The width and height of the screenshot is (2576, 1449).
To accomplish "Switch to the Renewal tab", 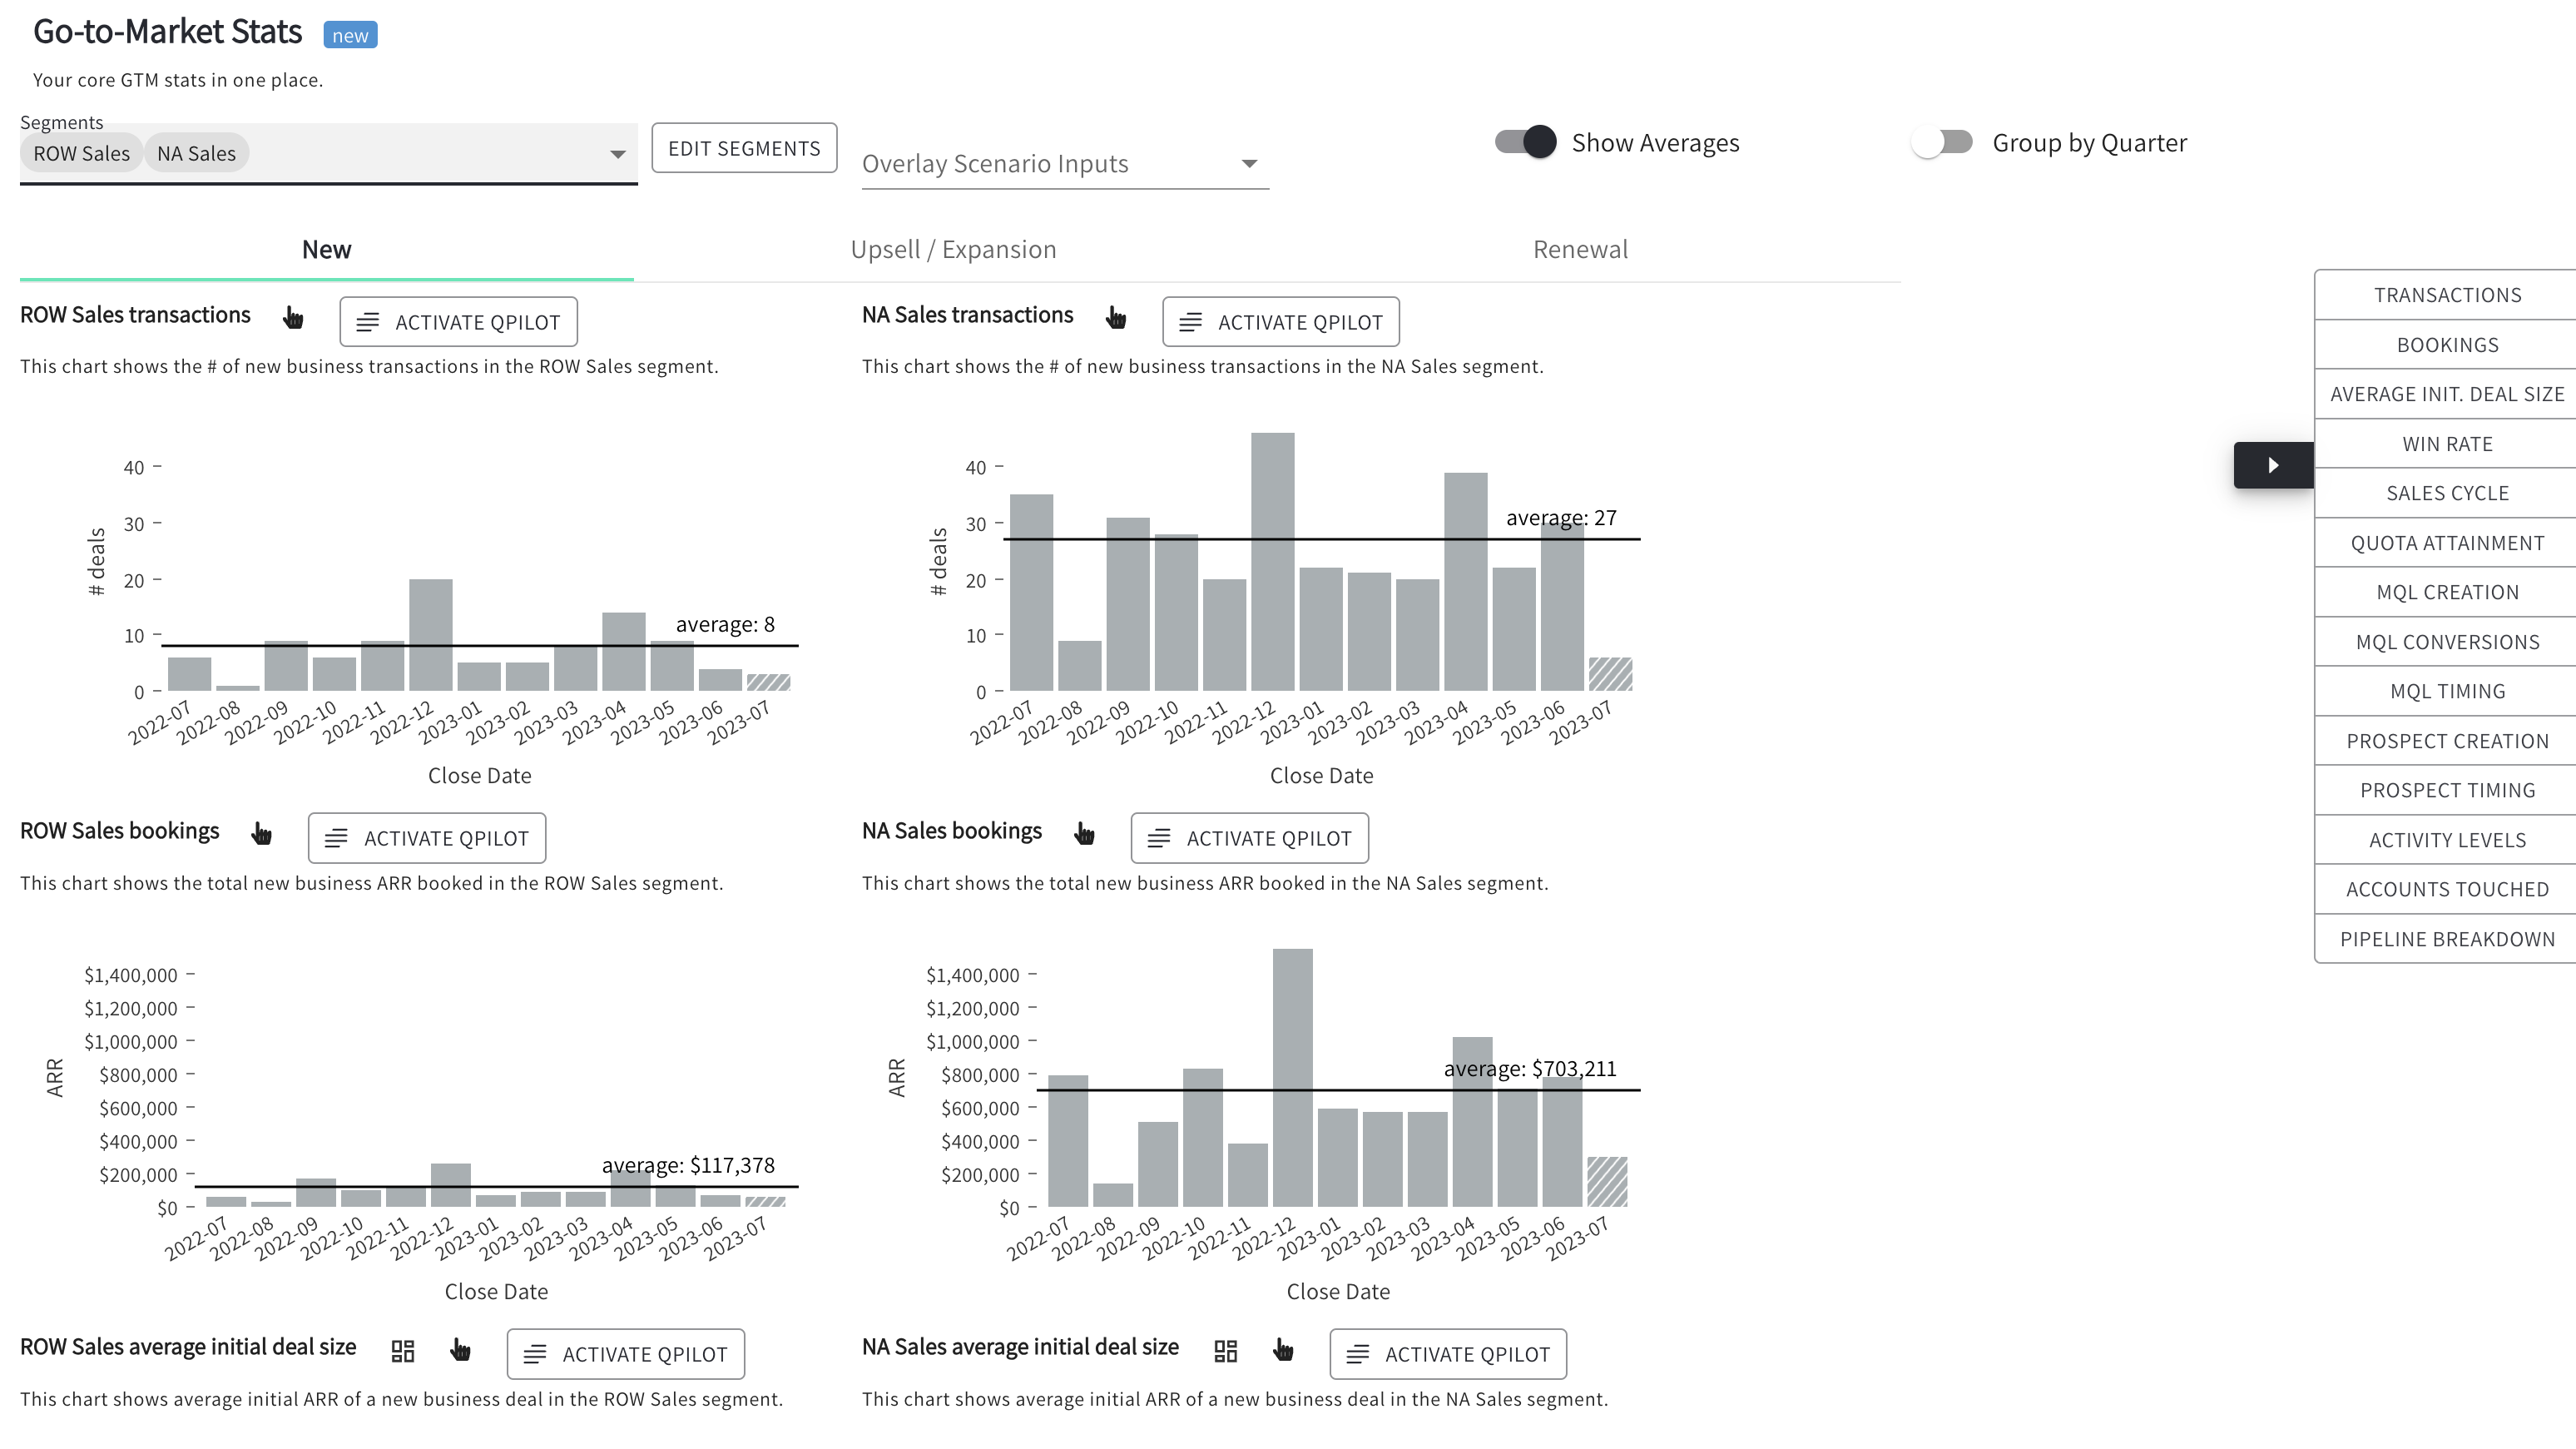I will coord(1580,249).
